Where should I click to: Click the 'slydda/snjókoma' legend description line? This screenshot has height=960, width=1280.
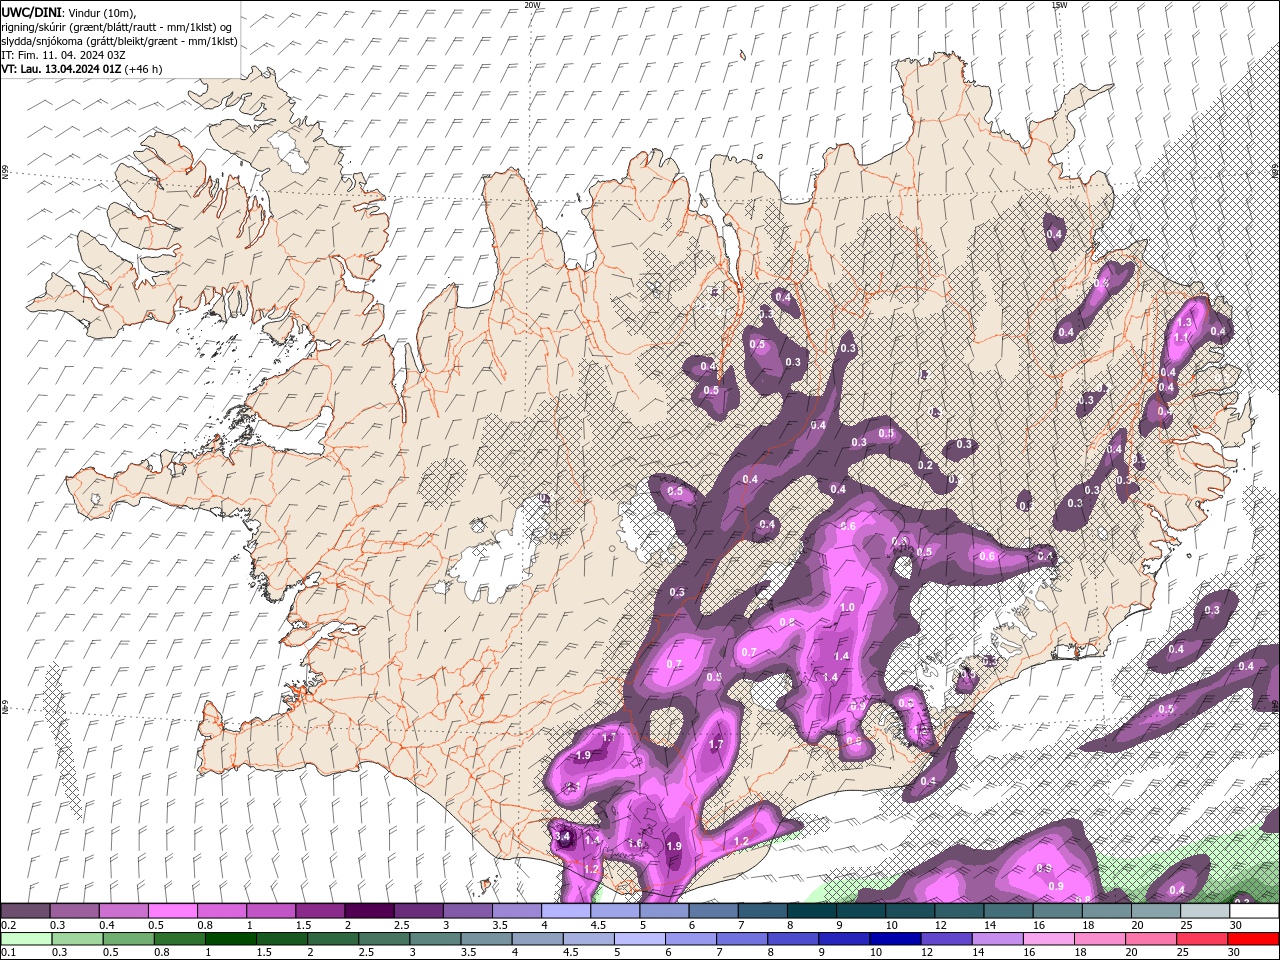pyautogui.click(x=119, y=41)
